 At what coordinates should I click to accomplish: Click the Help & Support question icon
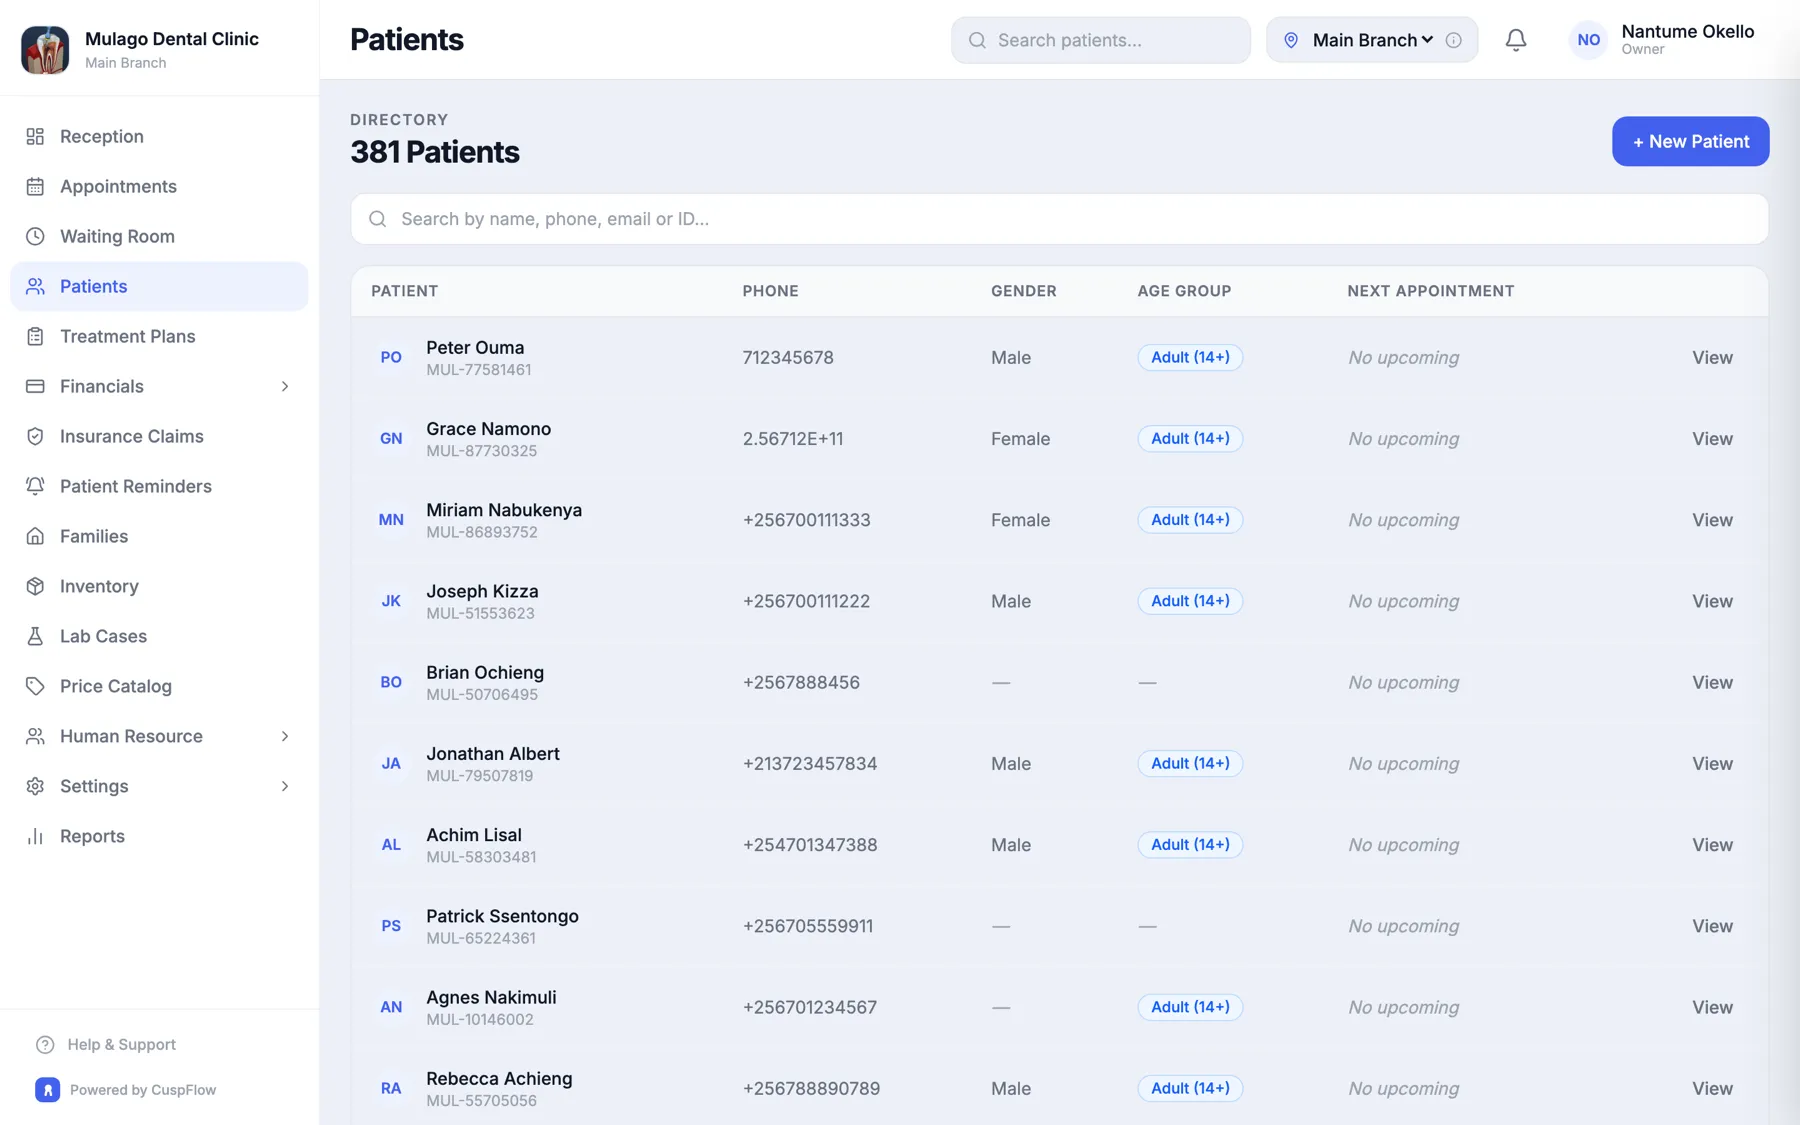(x=45, y=1044)
